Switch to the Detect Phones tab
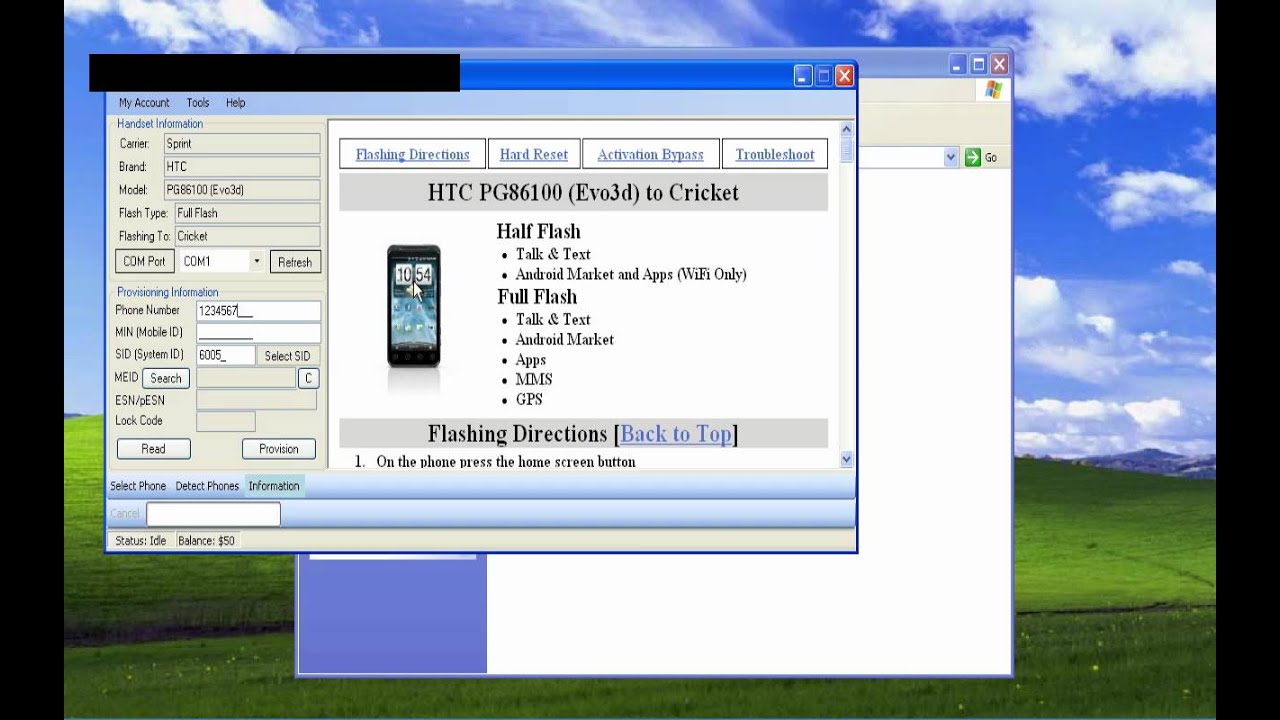The height and width of the screenshot is (720, 1280). [x=207, y=486]
